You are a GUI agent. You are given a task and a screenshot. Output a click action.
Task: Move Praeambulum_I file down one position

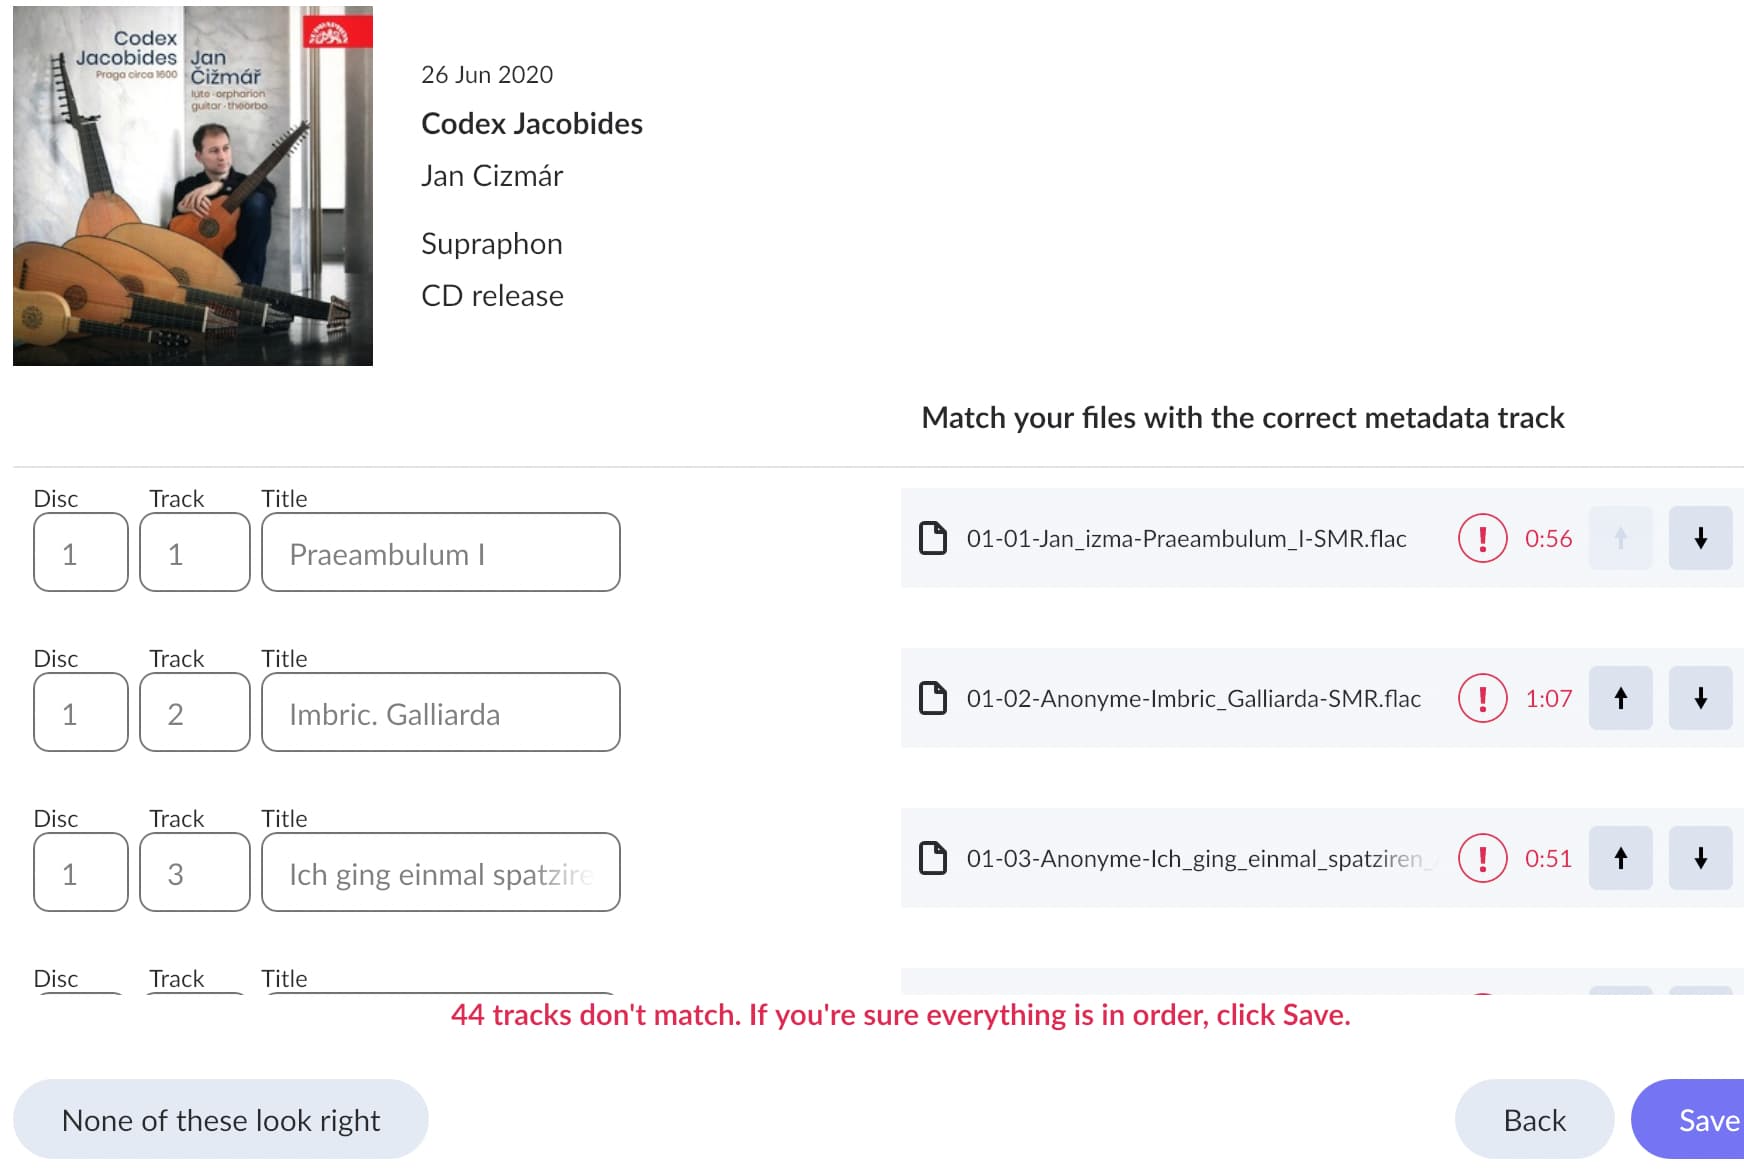(x=1700, y=538)
